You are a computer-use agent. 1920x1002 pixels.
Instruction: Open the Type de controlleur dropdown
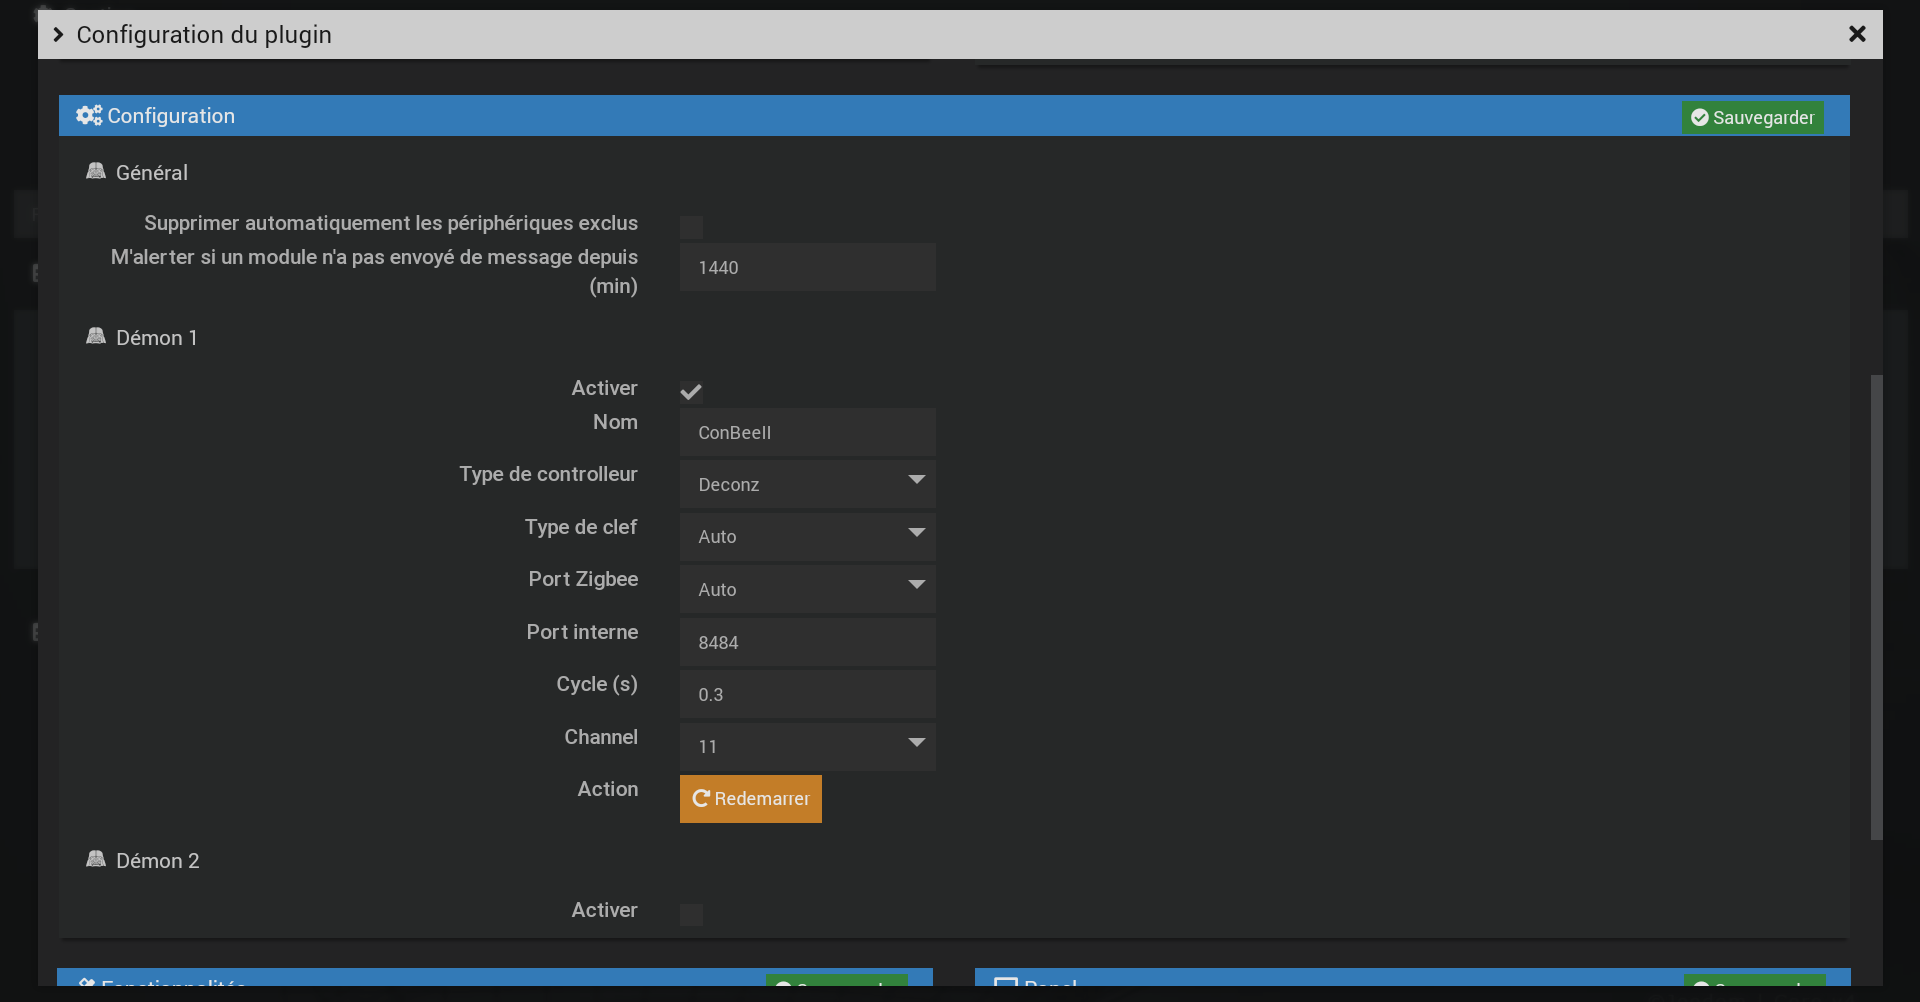(x=808, y=484)
